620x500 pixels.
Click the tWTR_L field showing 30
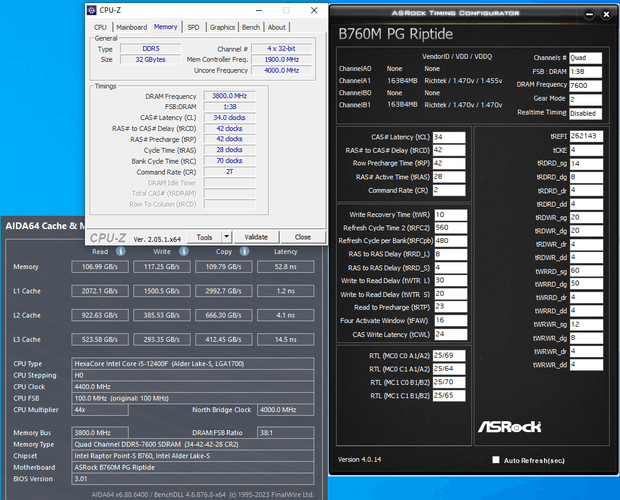coord(451,281)
